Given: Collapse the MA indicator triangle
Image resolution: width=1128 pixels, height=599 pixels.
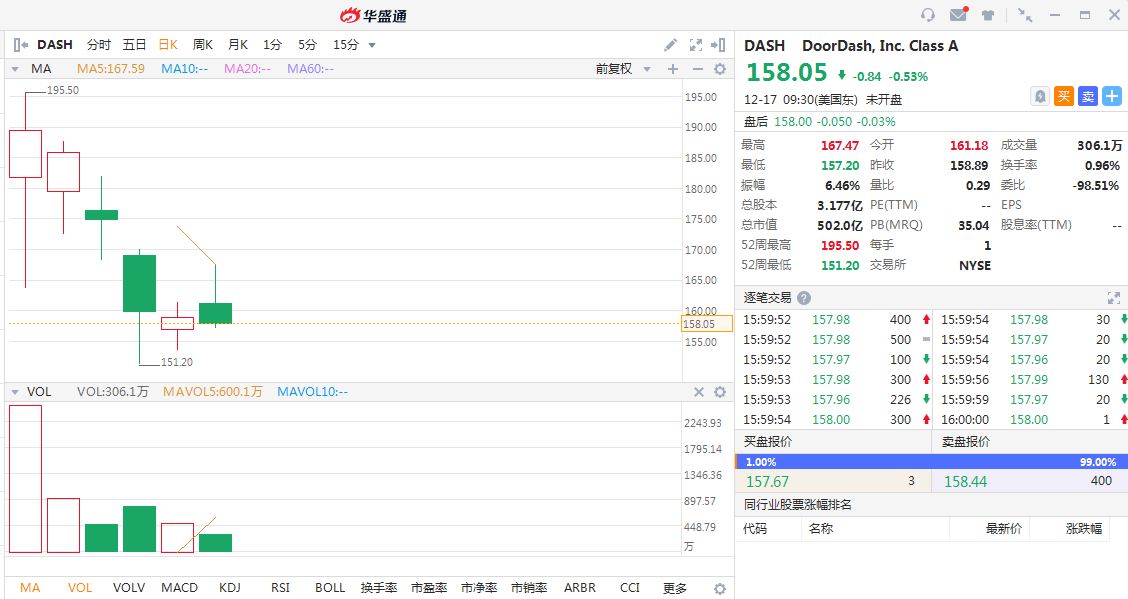Looking at the screenshot, I should coord(15,69).
